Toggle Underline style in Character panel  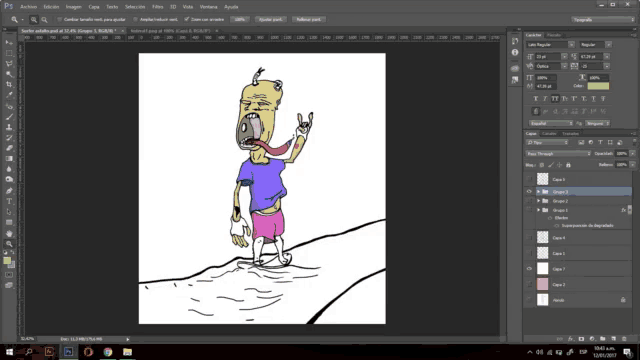pyautogui.click(x=593, y=99)
